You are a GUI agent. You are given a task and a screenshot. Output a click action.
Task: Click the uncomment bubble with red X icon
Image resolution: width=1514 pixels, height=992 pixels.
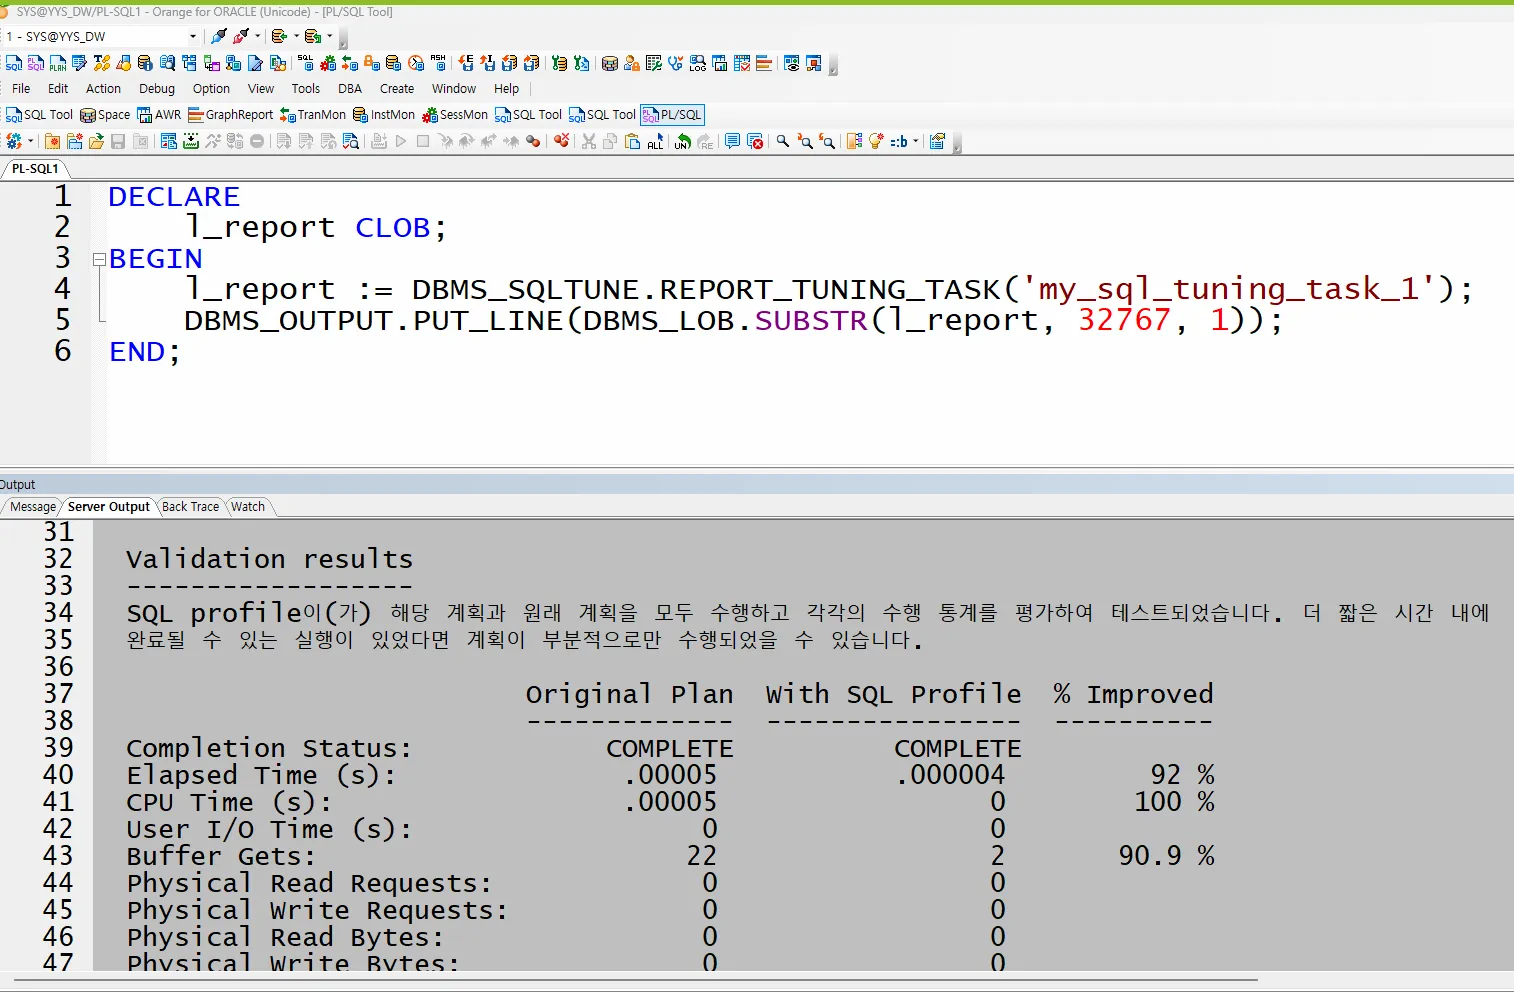point(755,141)
